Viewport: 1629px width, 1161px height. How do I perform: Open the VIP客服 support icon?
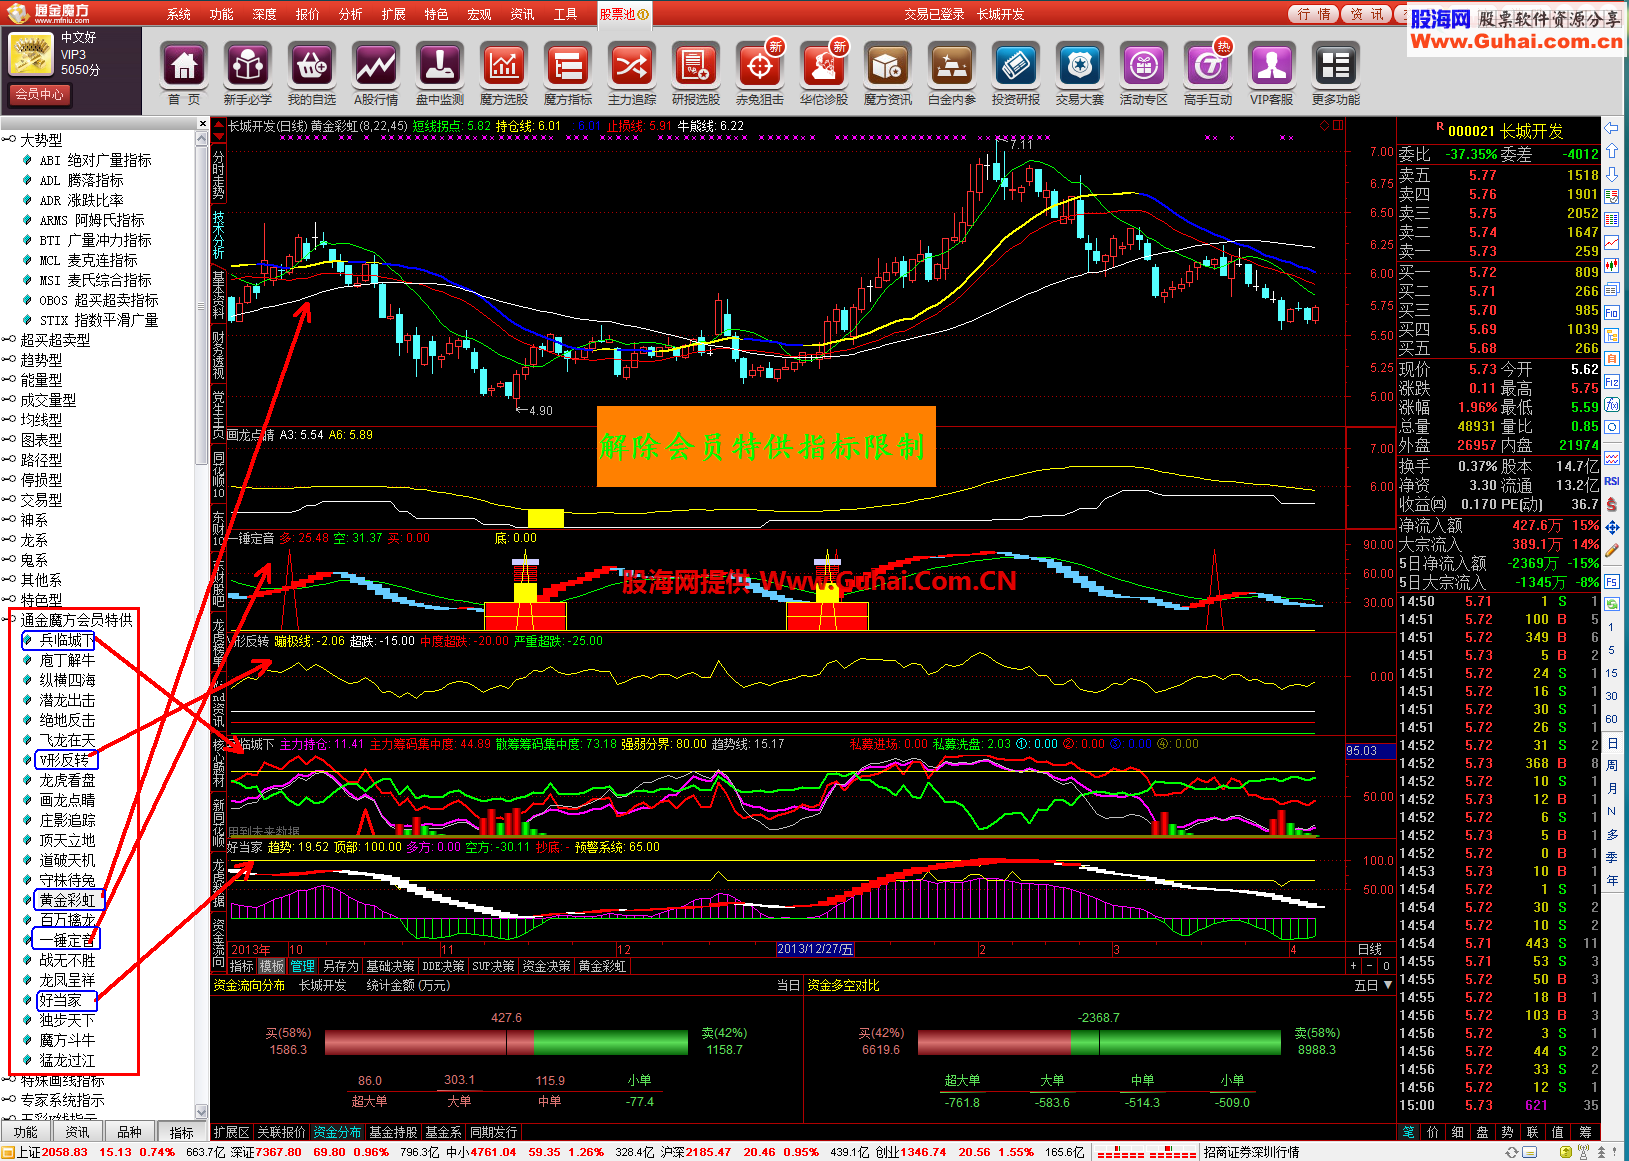[1272, 73]
